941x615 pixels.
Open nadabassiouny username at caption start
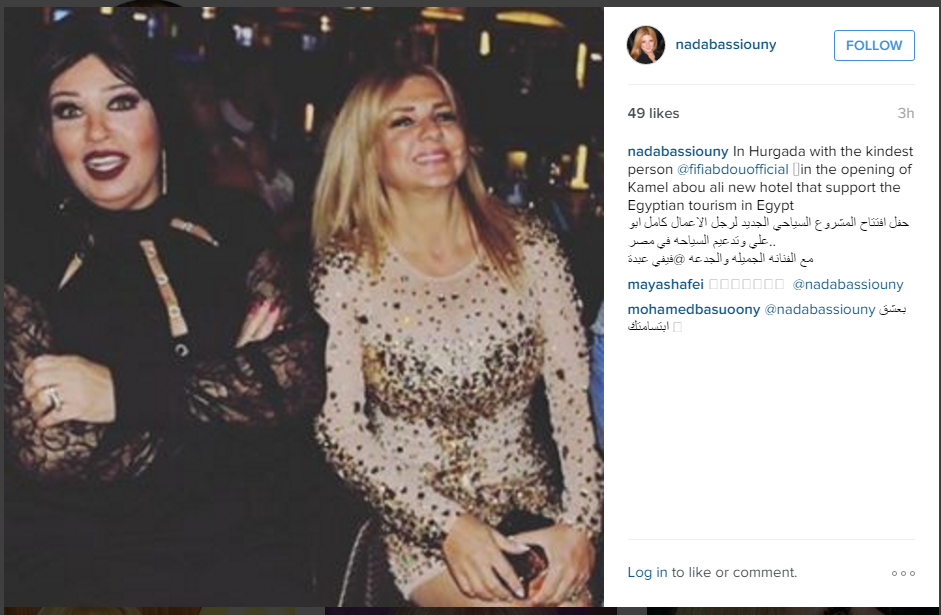click(678, 151)
